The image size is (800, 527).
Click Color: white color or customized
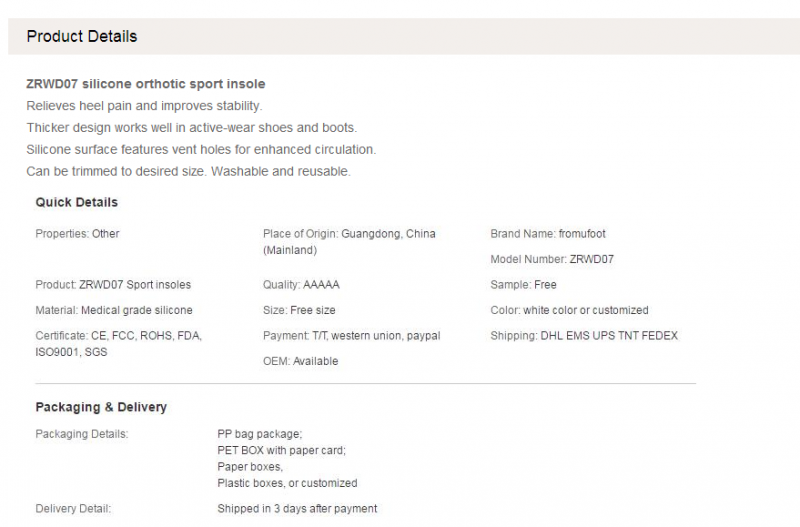pos(569,310)
